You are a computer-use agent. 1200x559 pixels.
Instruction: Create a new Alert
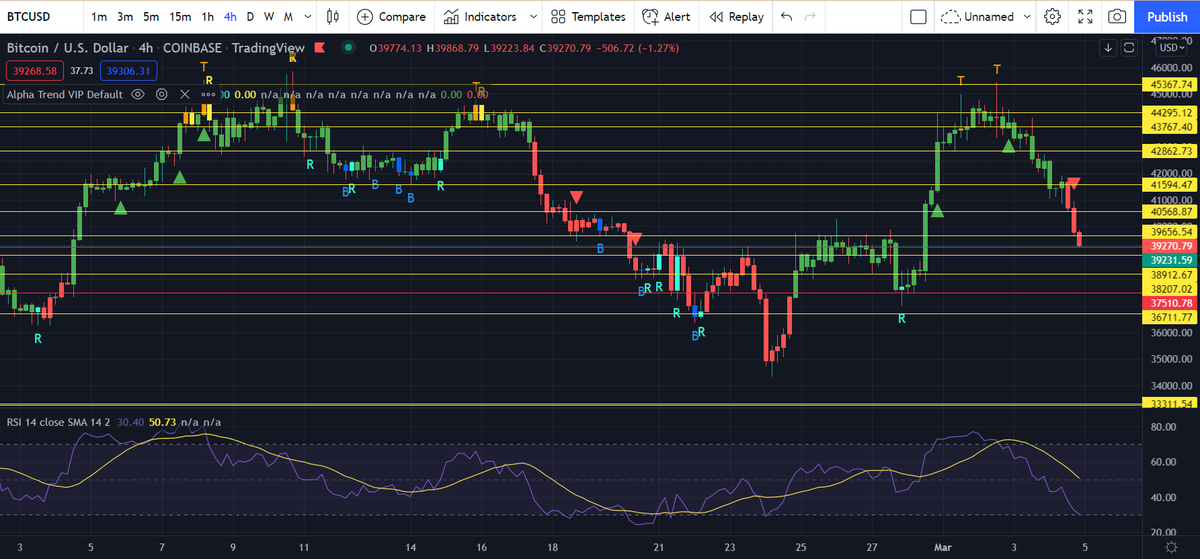666,17
